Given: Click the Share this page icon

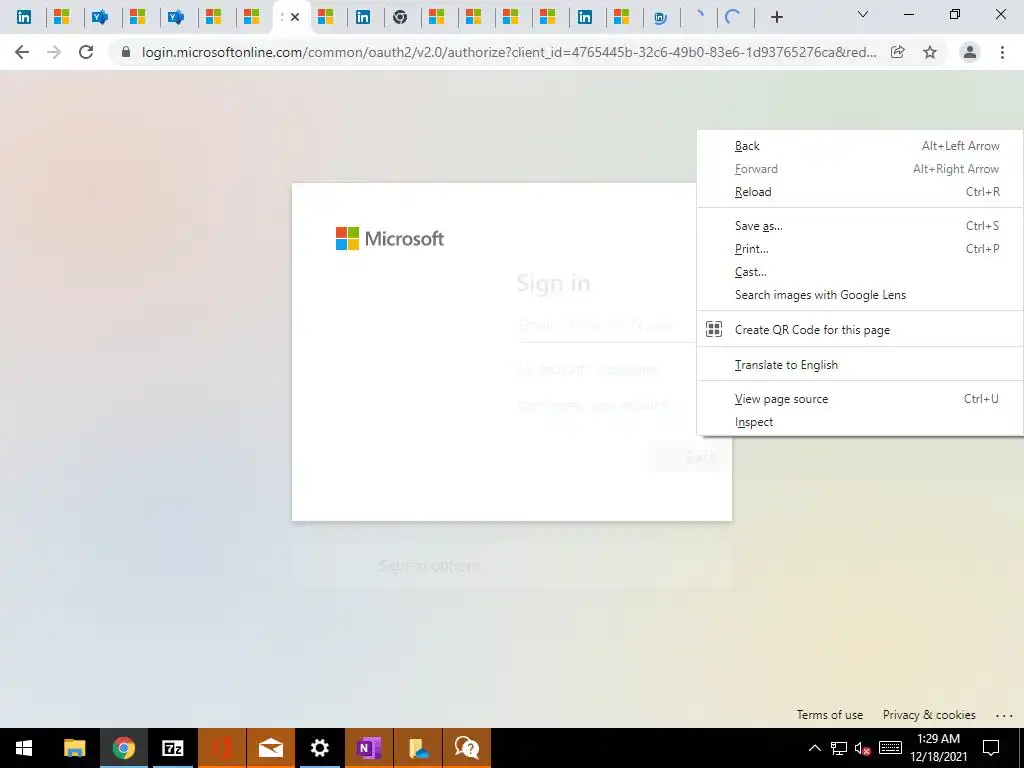Looking at the screenshot, I should point(898,52).
